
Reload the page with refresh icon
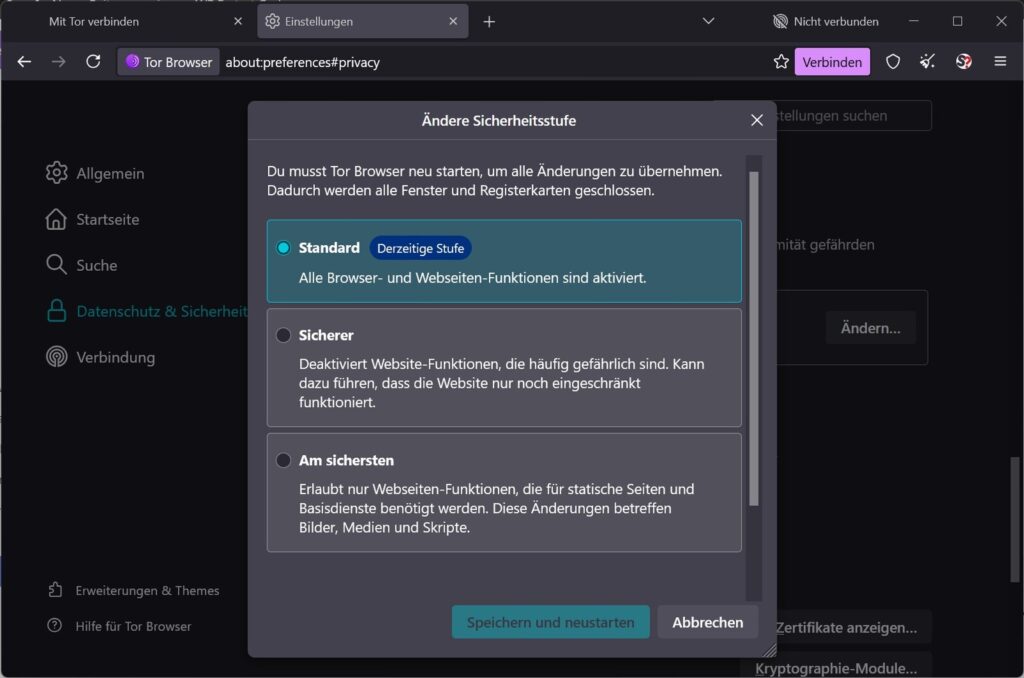coord(93,61)
